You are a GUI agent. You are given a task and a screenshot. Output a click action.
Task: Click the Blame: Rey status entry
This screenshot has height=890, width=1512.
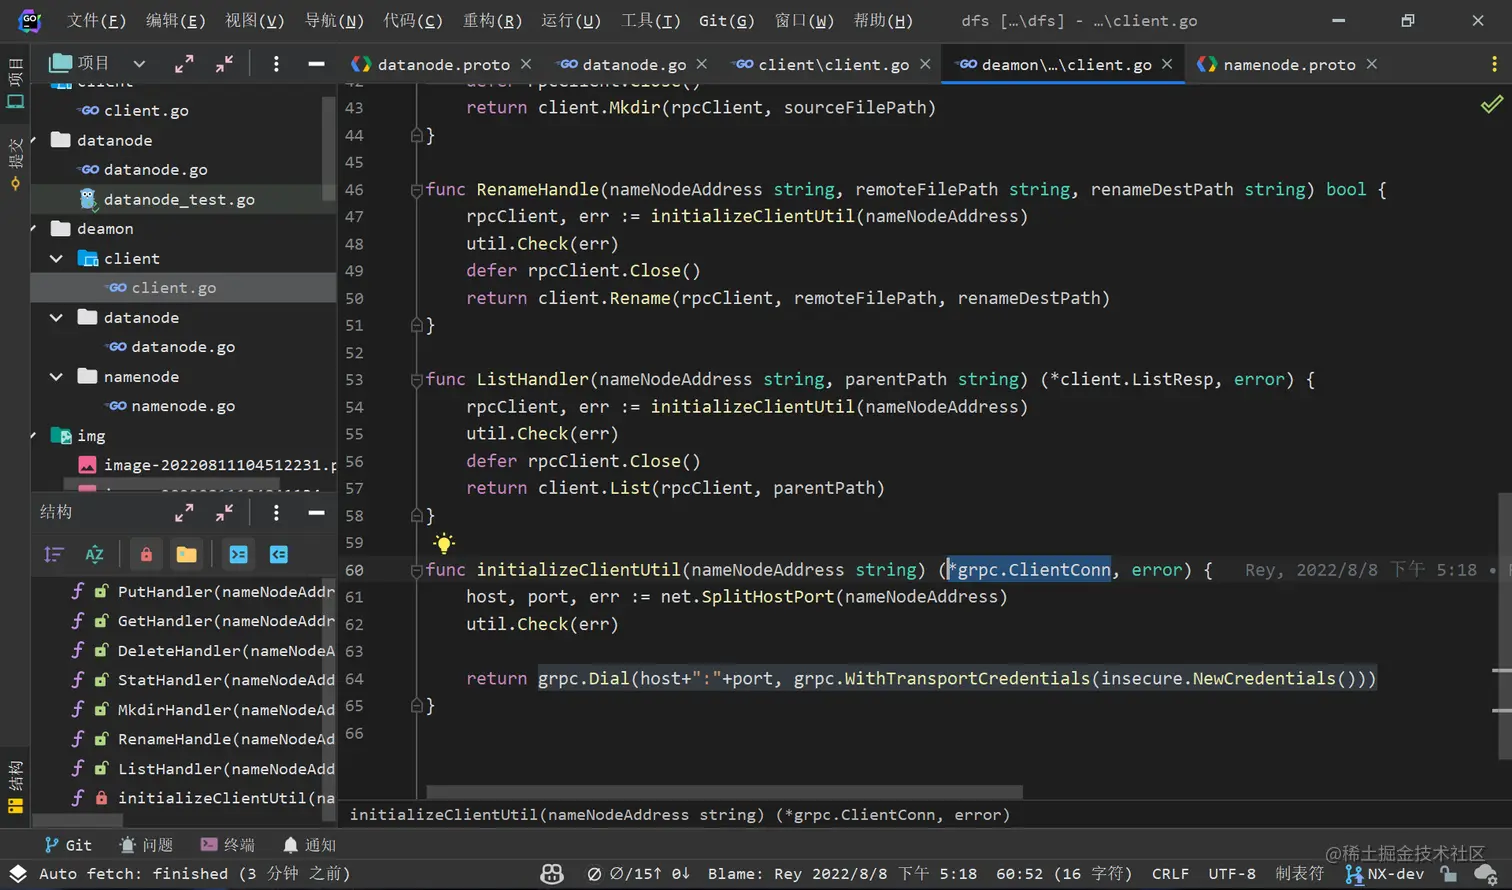(842, 873)
